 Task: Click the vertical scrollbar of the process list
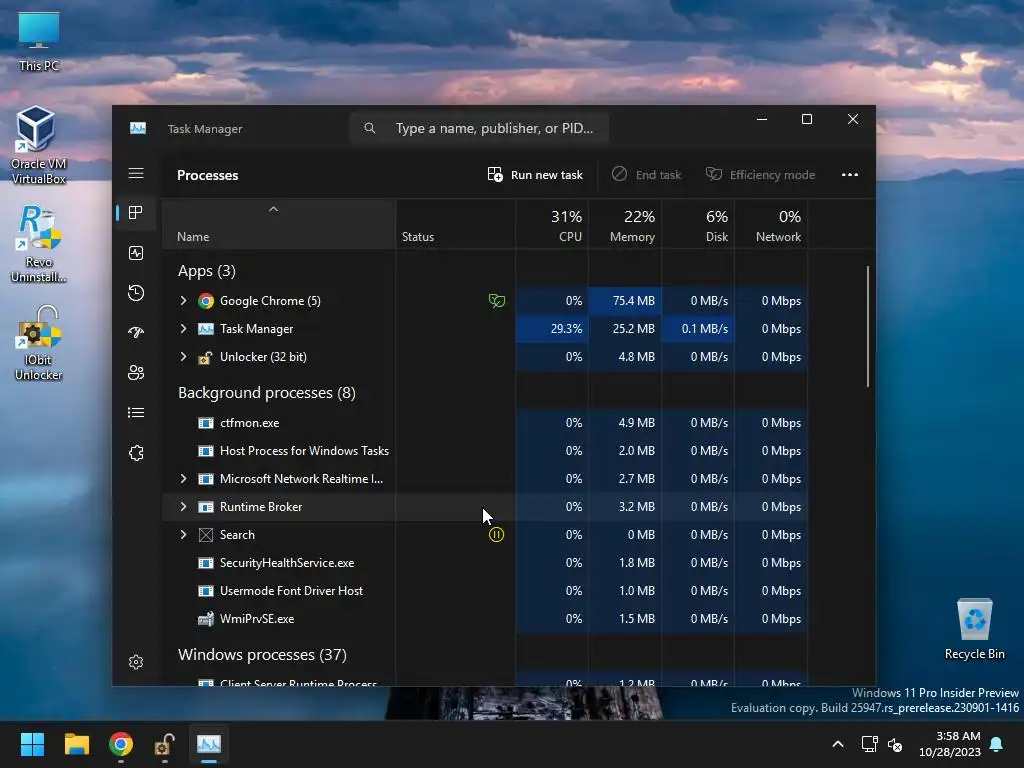tap(867, 325)
